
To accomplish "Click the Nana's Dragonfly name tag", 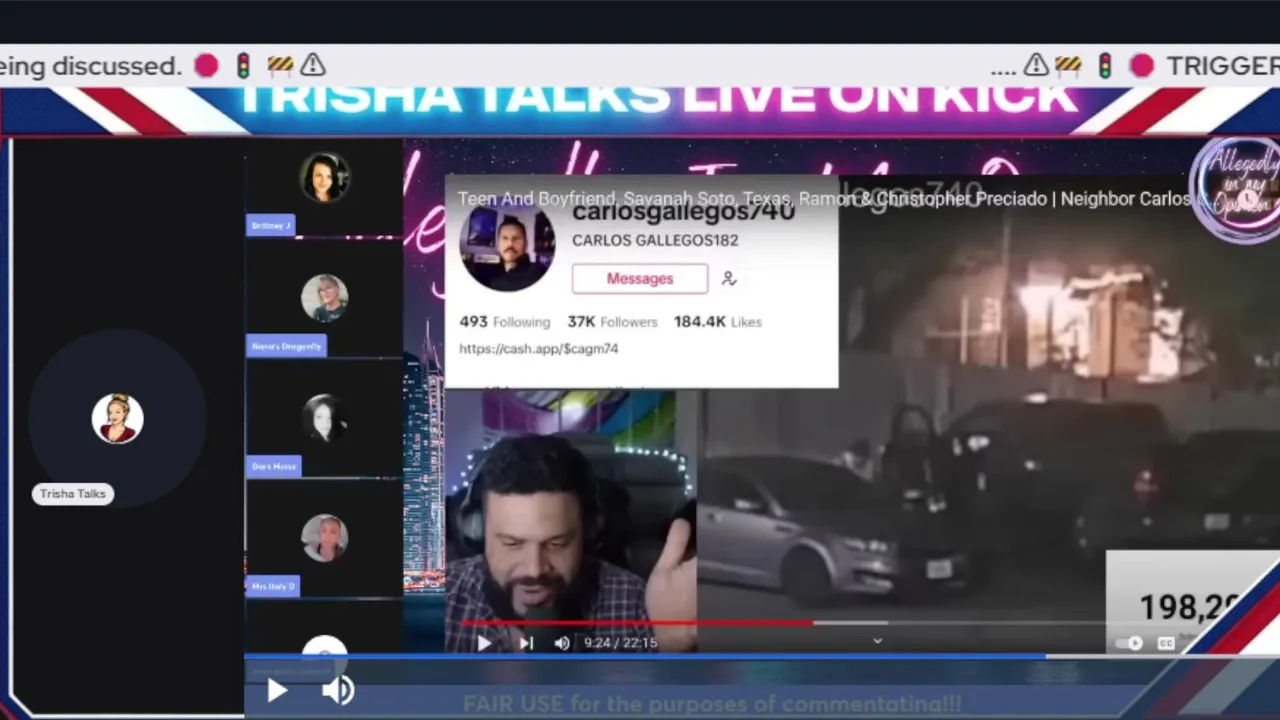I will [x=286, y=346].
